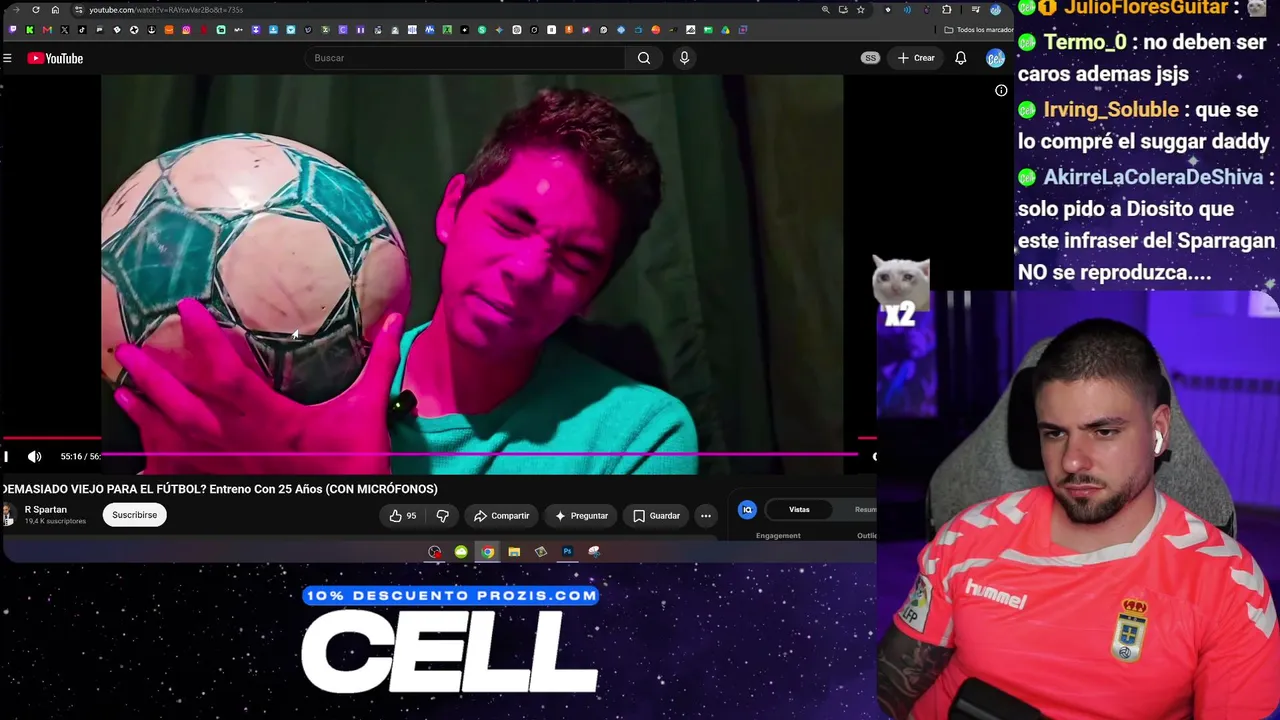
Task: Share the video via 'Compartir'
Action: click(502, 516)
